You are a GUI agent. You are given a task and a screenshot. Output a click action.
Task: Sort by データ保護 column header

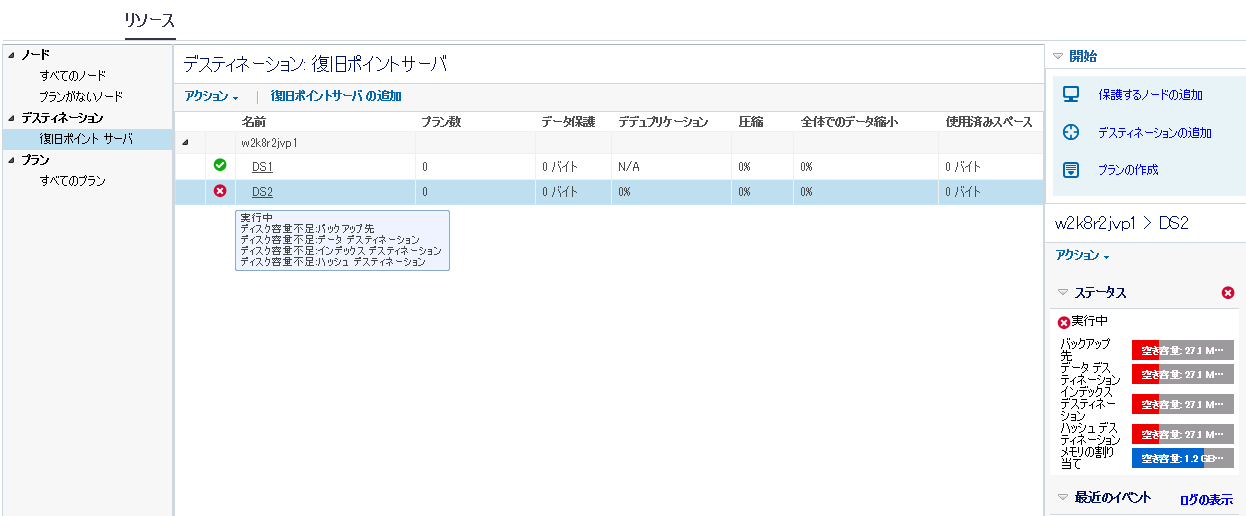(568, 122)
